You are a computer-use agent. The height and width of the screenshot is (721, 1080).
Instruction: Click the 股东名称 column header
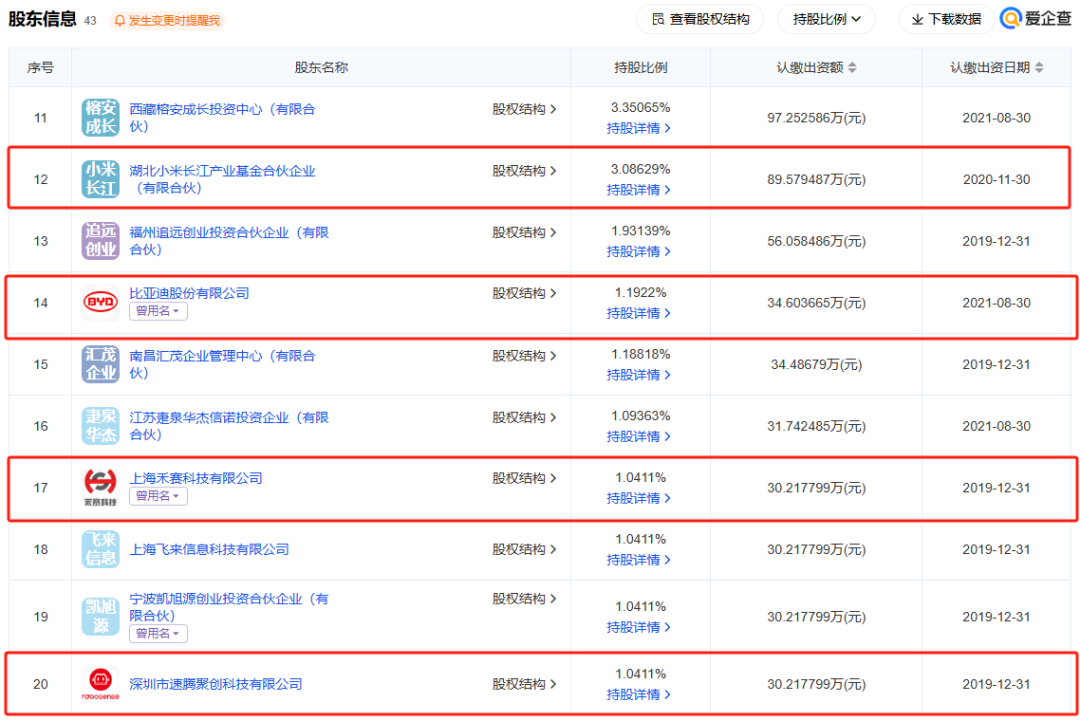point(322,67)
